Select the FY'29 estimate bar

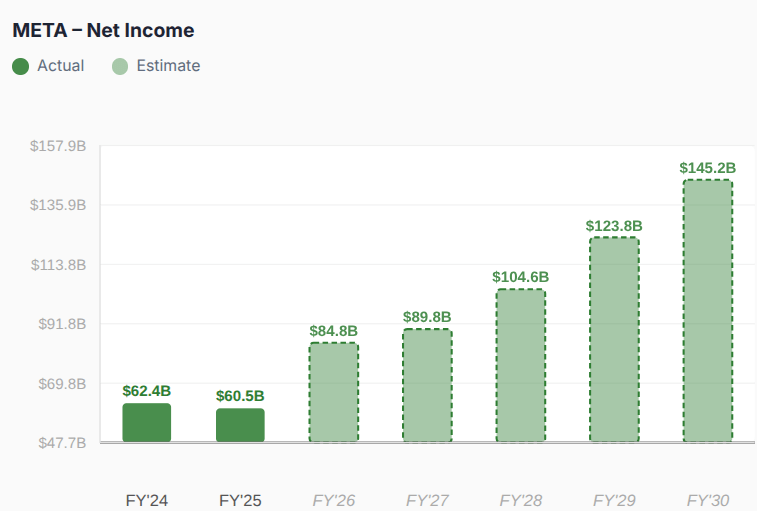coord(614,340)
